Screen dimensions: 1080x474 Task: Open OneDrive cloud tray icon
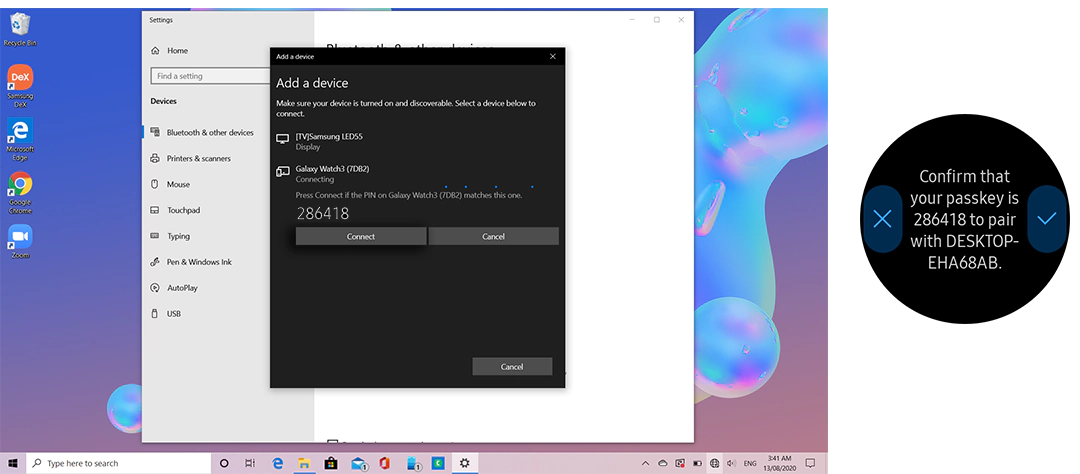tap(663, 463)
